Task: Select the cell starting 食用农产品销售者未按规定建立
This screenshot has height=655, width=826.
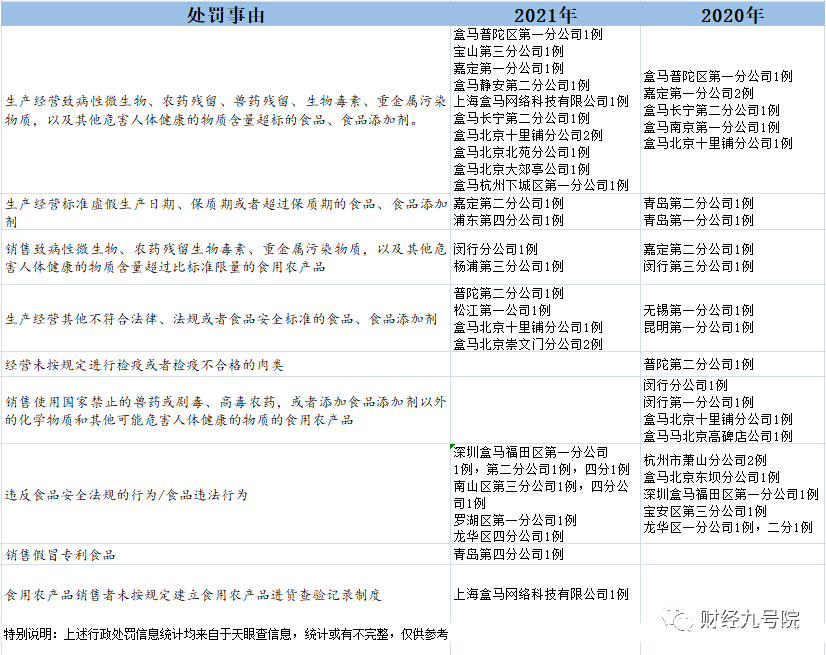Action: click(x=225, y=594)
